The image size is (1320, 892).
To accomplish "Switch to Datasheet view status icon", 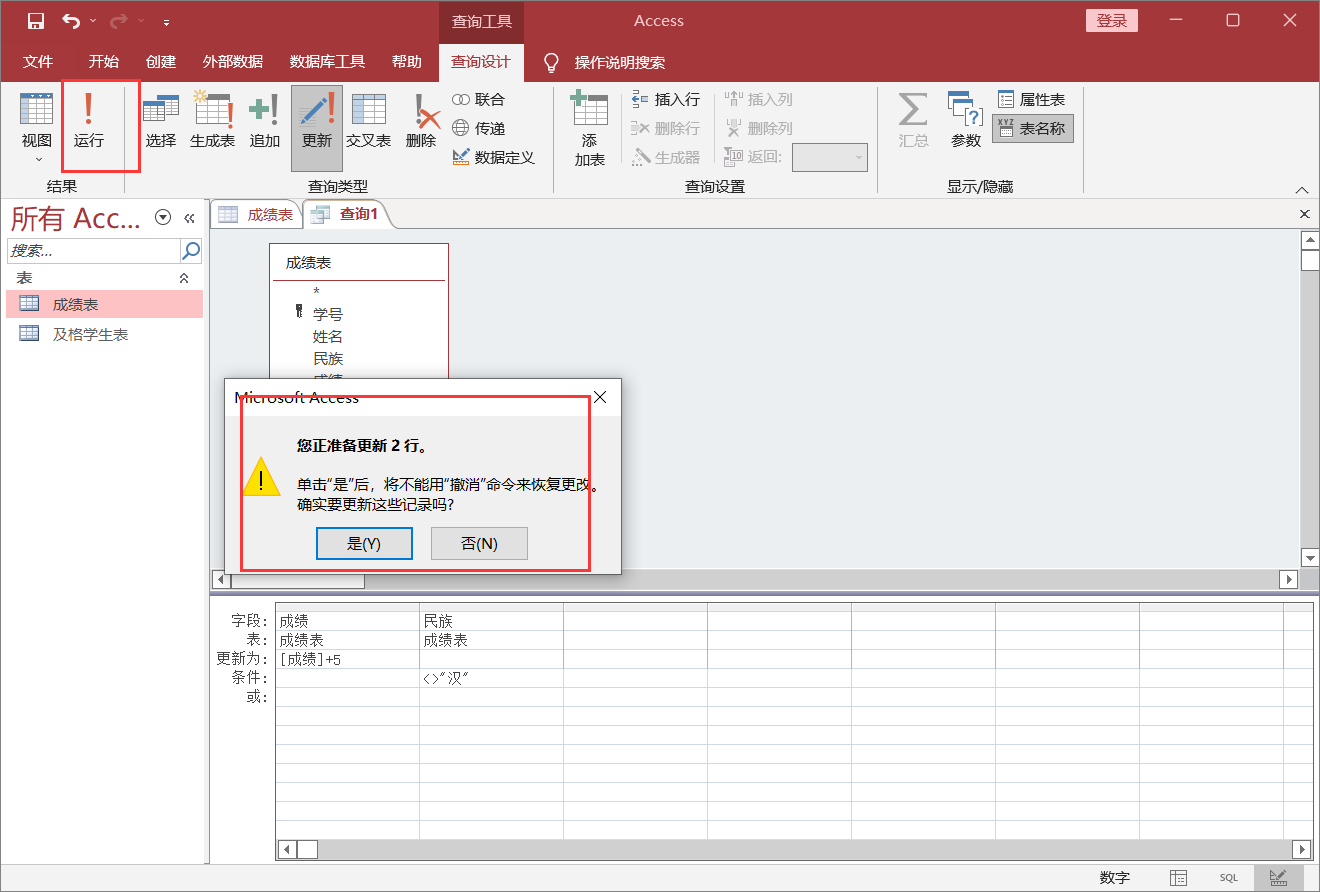I will tap(1179, 877).
